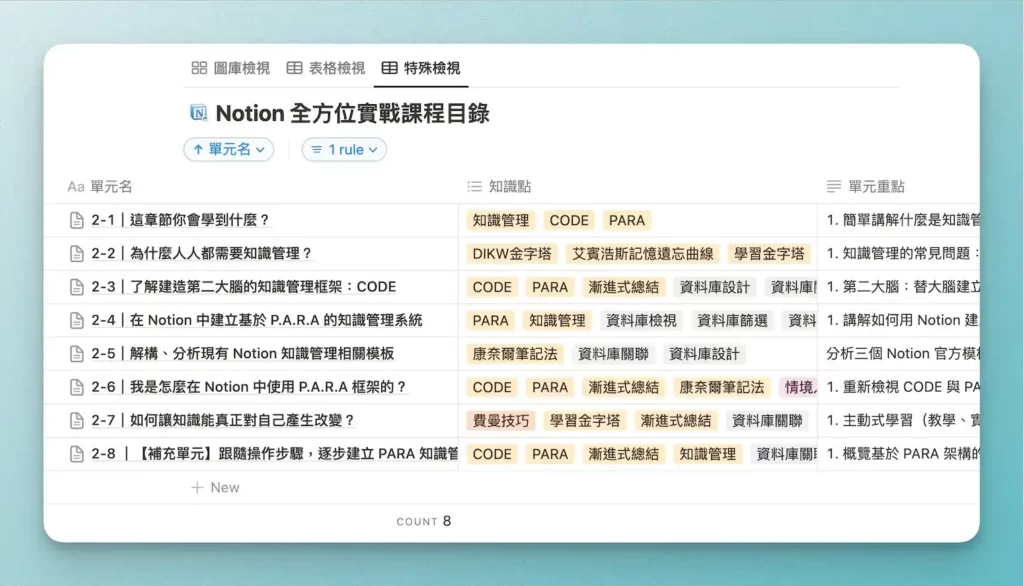Click the 康奈爾筆記法 tag in row 2-6
This screenshot has height=586, width=1024.
point(722,387)
